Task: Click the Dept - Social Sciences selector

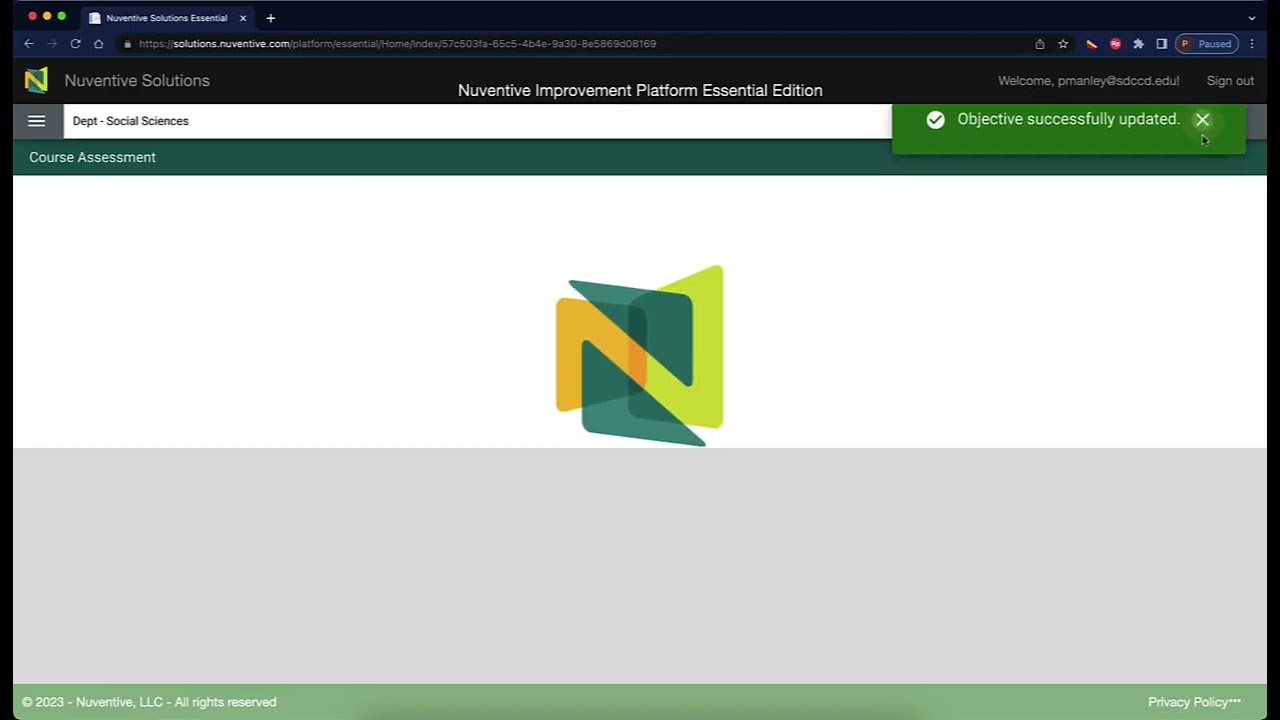Action: (x=478, y=121)
